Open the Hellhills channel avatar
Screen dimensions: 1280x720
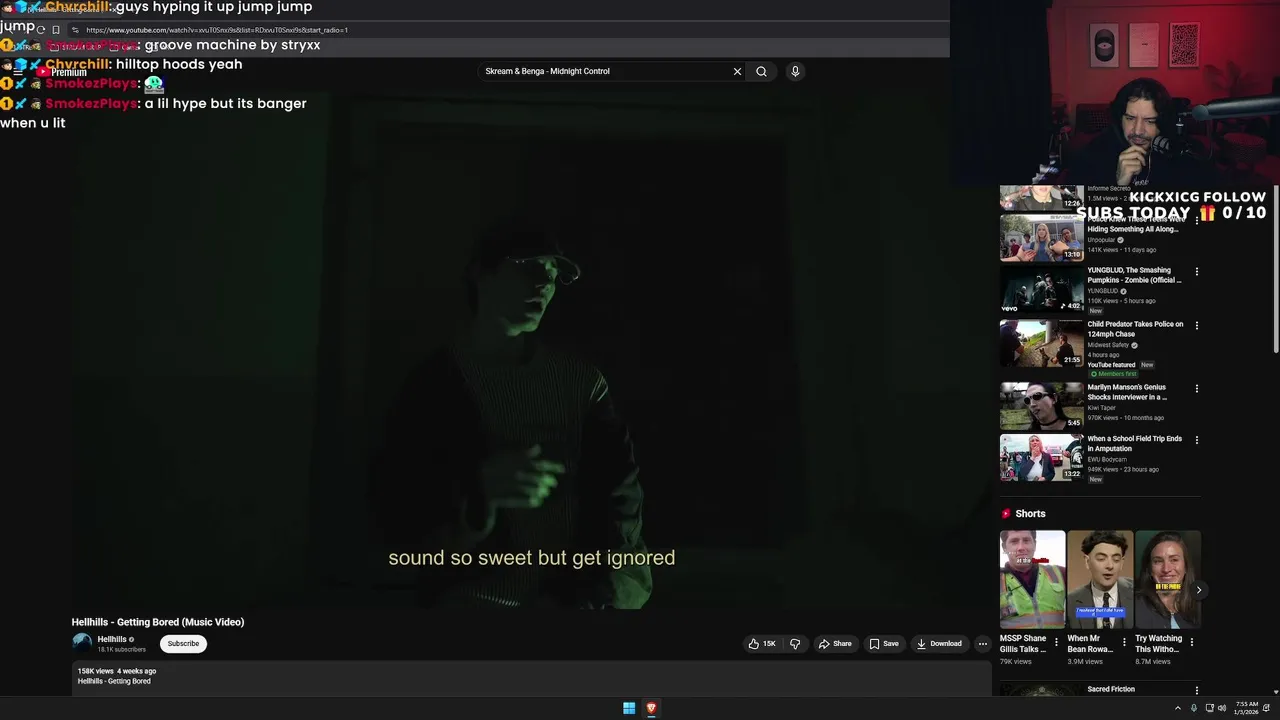pos(82,644)
